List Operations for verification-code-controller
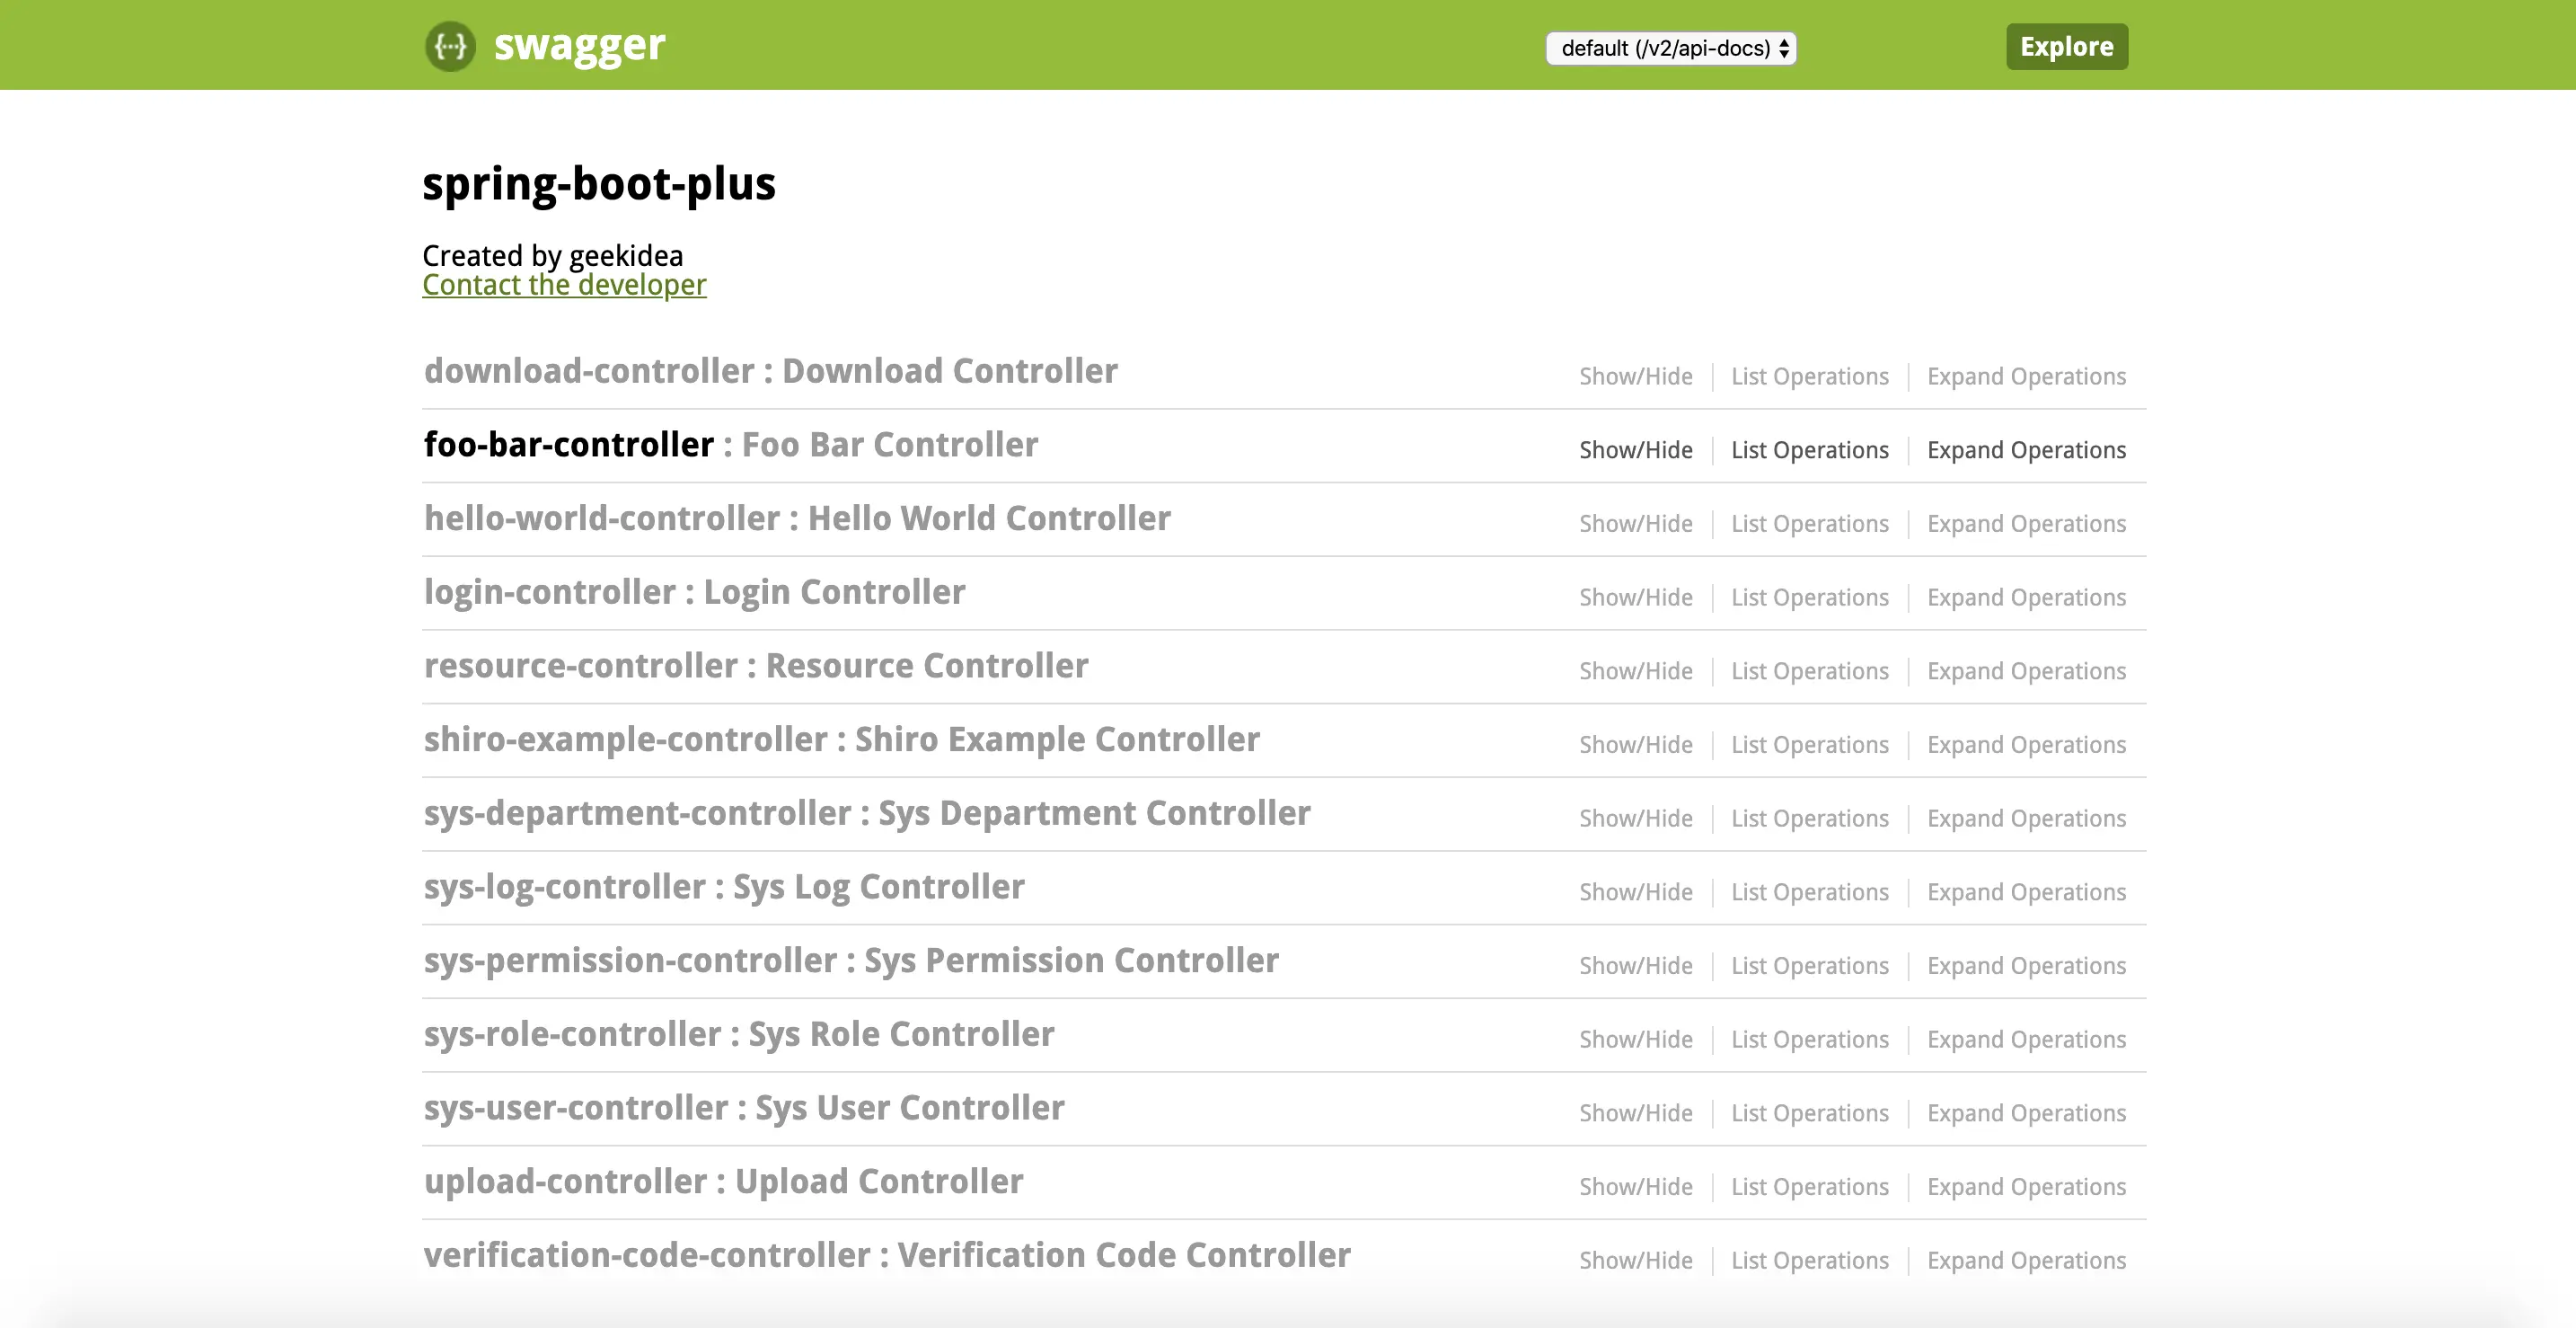2576x1328 pixels. point(1809,1261)
